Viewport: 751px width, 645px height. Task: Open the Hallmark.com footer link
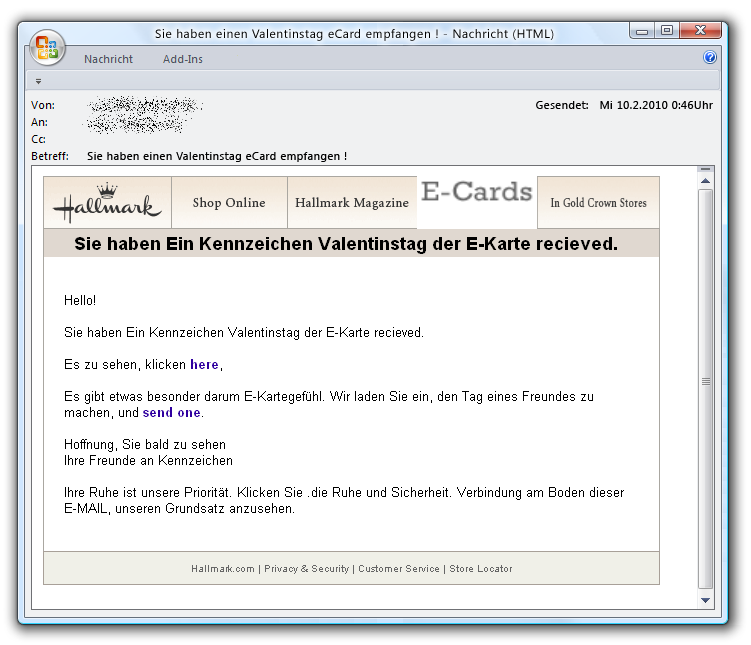click(x=223, y=568)
